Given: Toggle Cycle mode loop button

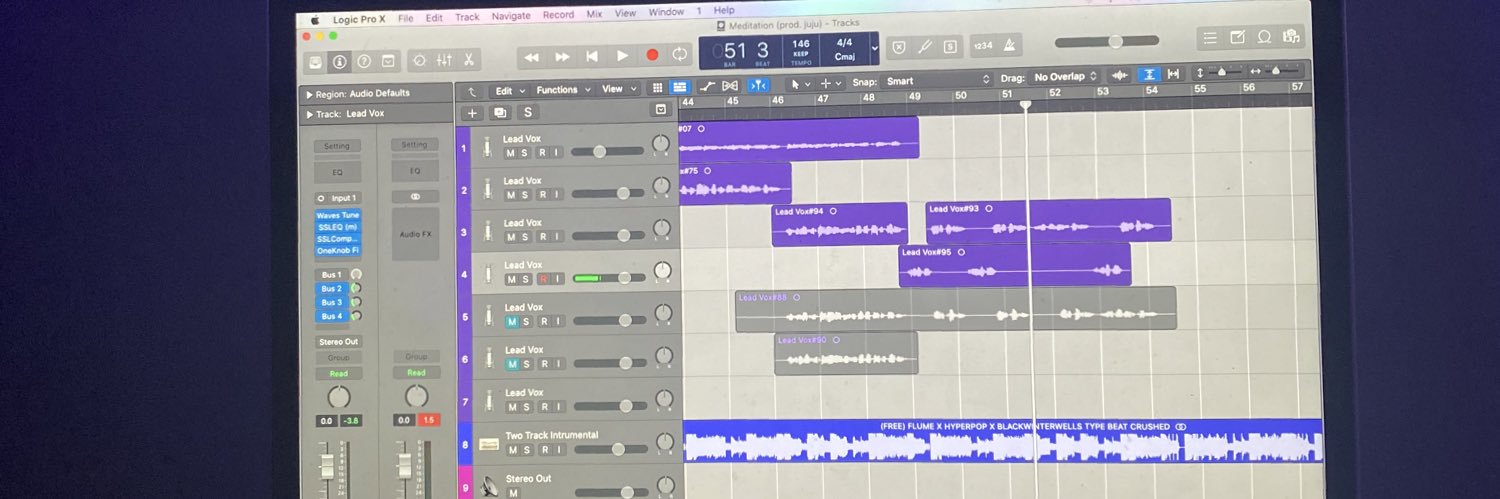Looking at the screenshot, I should (x=680, y=54).
